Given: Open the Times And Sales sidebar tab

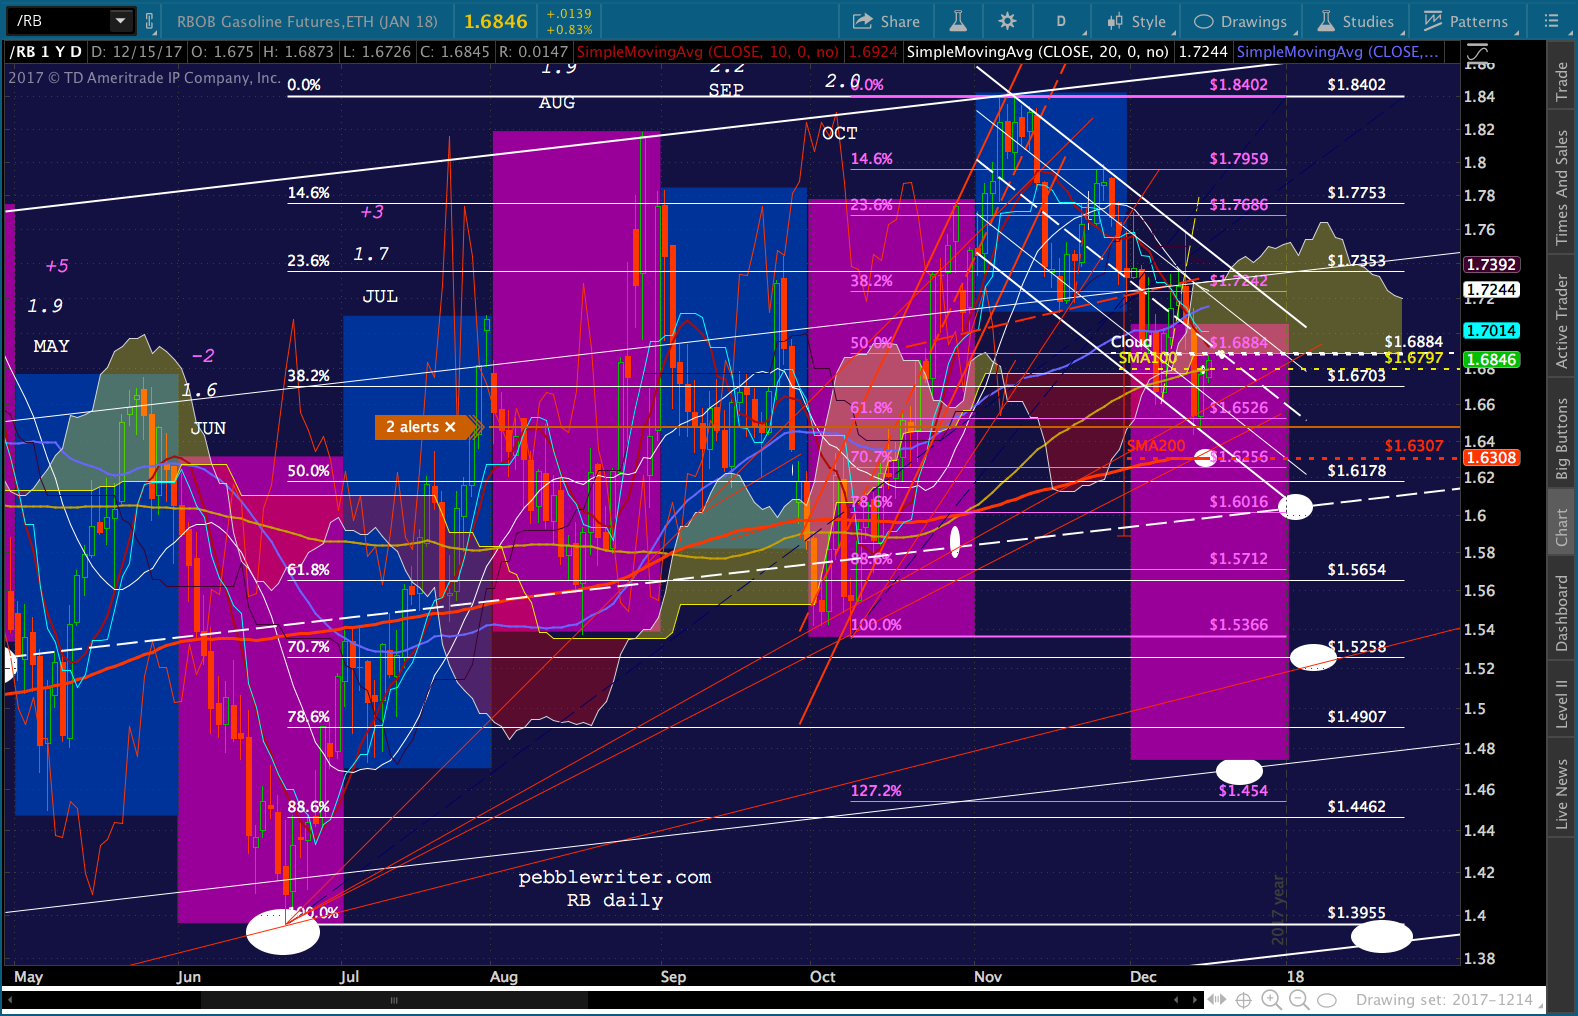Looking at the screenshot, I should click(1562, 187).
